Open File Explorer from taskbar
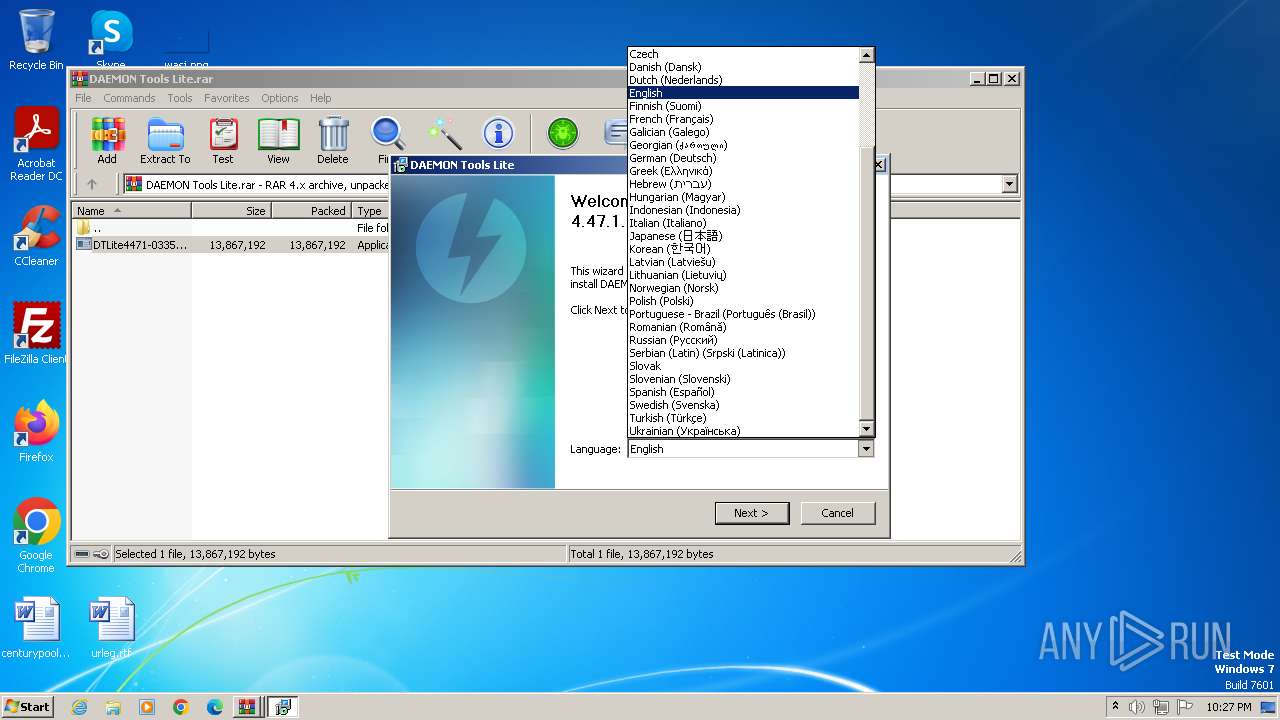Viewport: 1280px width, 720px height. pos(113,707)
